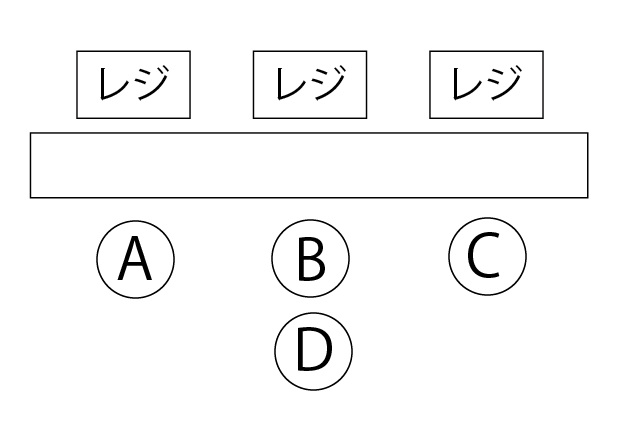
Task: Select circle D at the bottom
Action: click(313, 351)
